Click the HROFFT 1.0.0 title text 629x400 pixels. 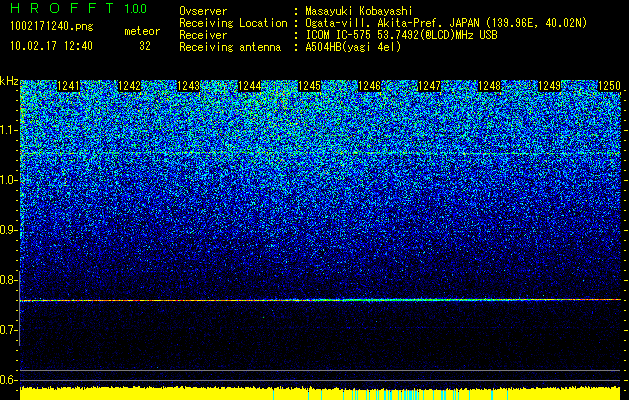(79, 8)
